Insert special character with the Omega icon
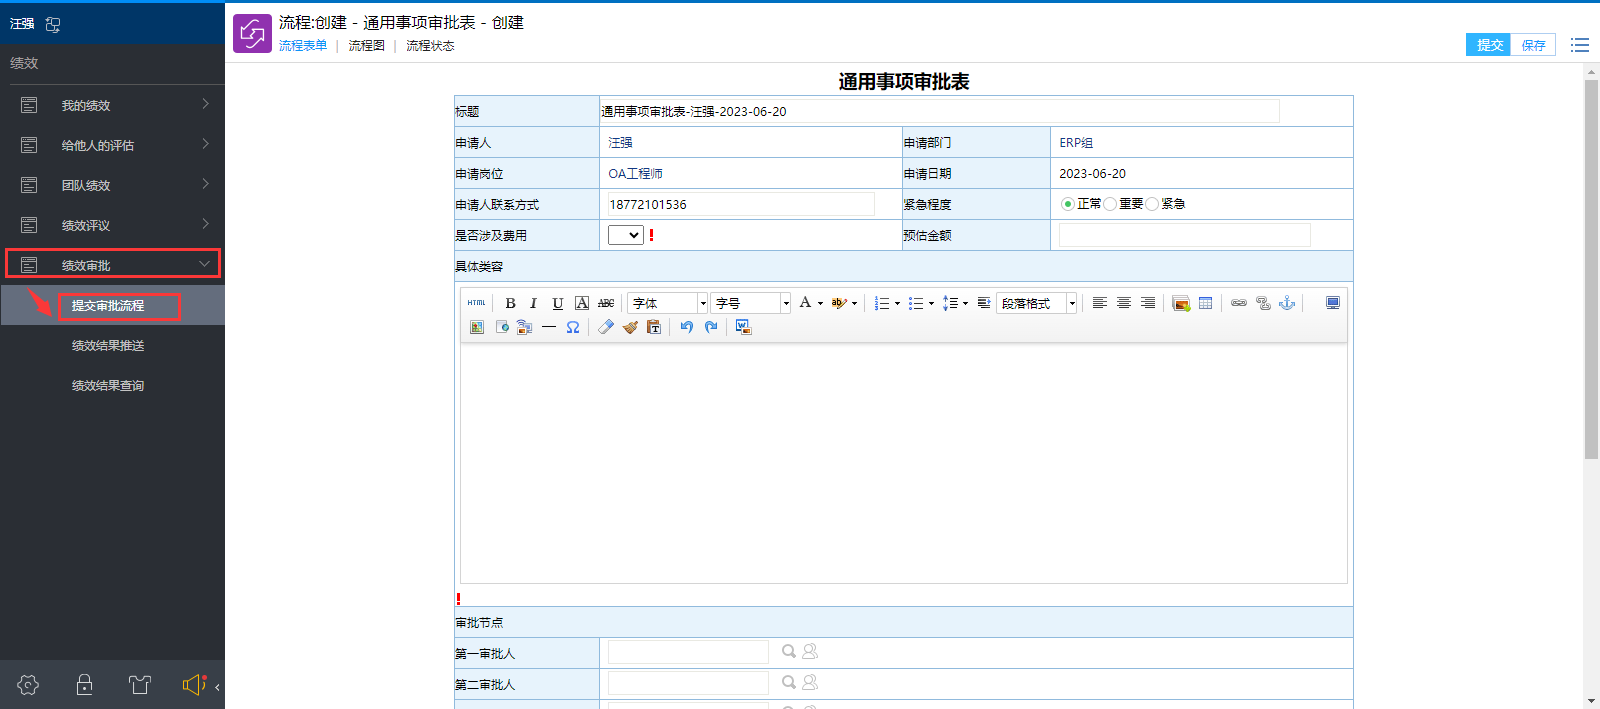Screen dimensions: 1600x709 (x=573, y=327)
